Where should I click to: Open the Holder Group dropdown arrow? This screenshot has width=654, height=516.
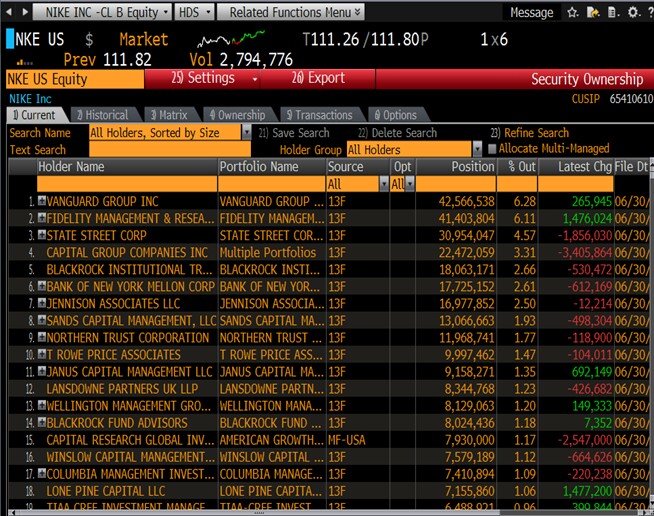pyautogui.click(x=477, y=149)
